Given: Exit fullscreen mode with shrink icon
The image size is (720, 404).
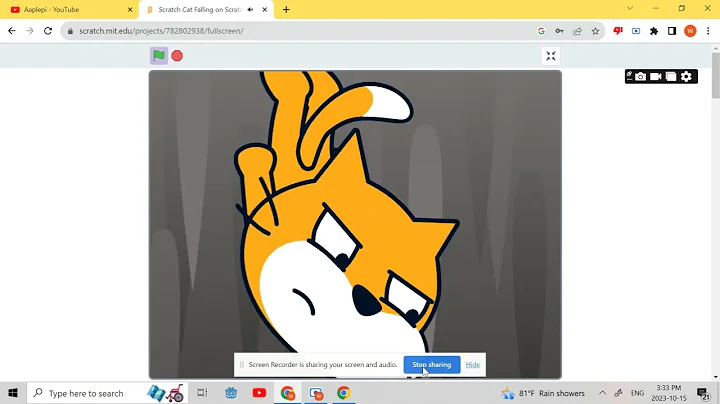Looking at the screenshot, I should [551, 56].
